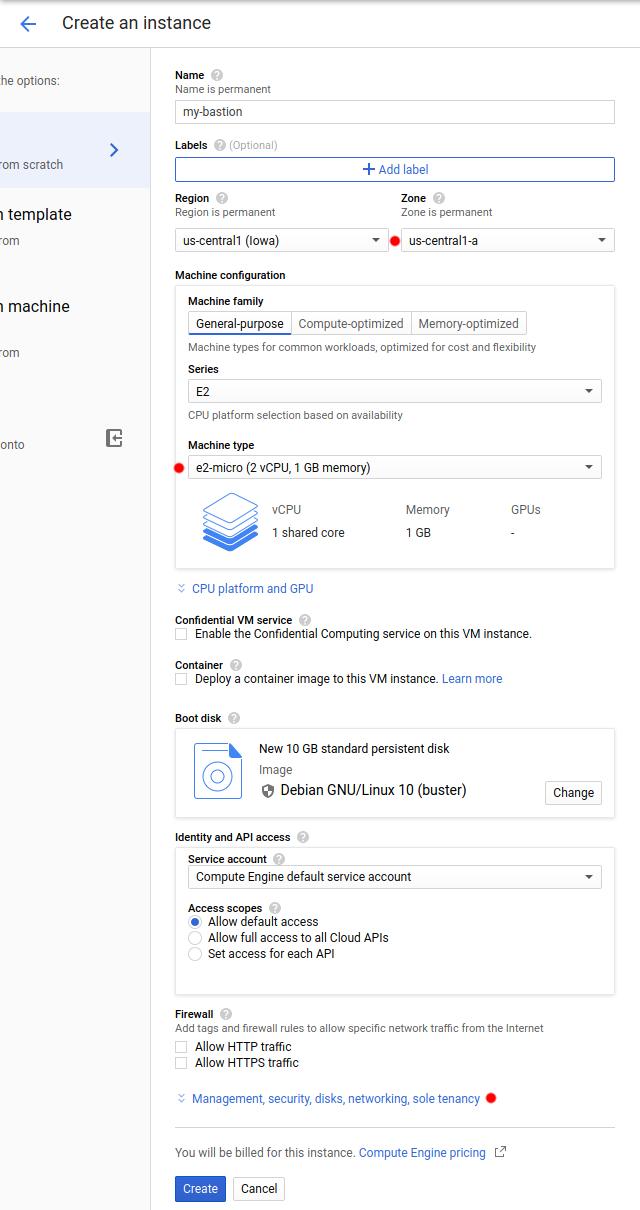
Task: Enable Confidential Computing service checkbox
Action: tap(181, 633)
